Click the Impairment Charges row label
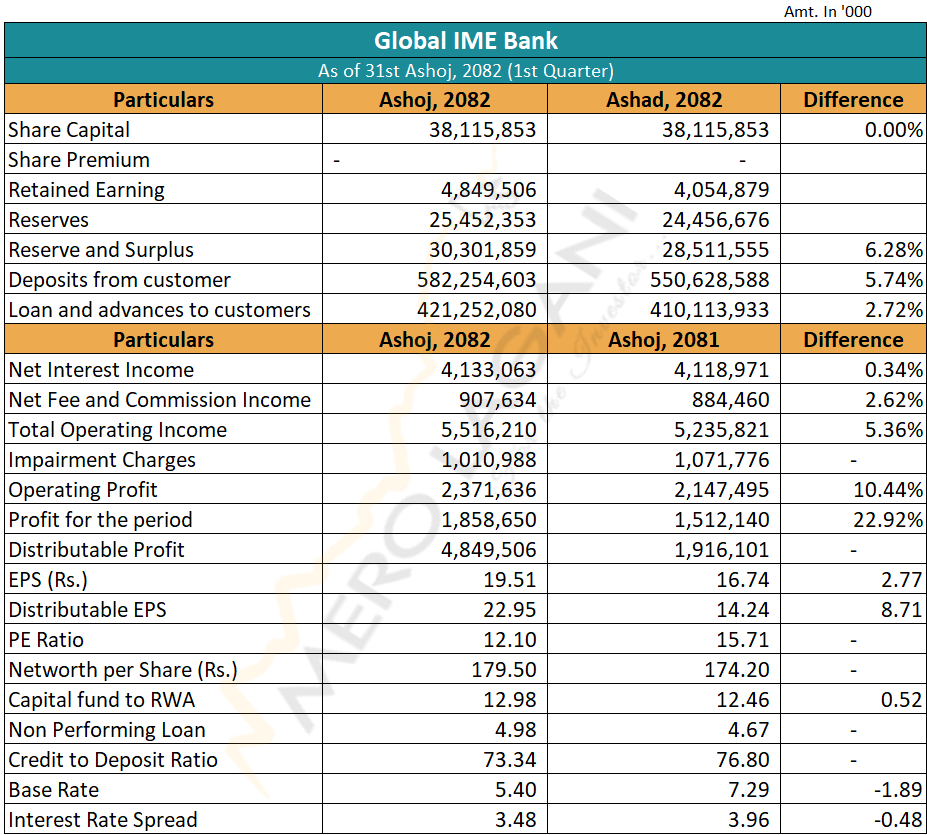Viewport: 927px width, 835px height. [x=102, y=460]
